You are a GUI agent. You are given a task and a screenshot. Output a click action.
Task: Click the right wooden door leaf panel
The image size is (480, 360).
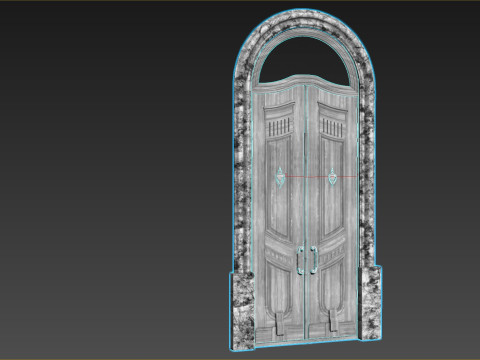(333, 213)
